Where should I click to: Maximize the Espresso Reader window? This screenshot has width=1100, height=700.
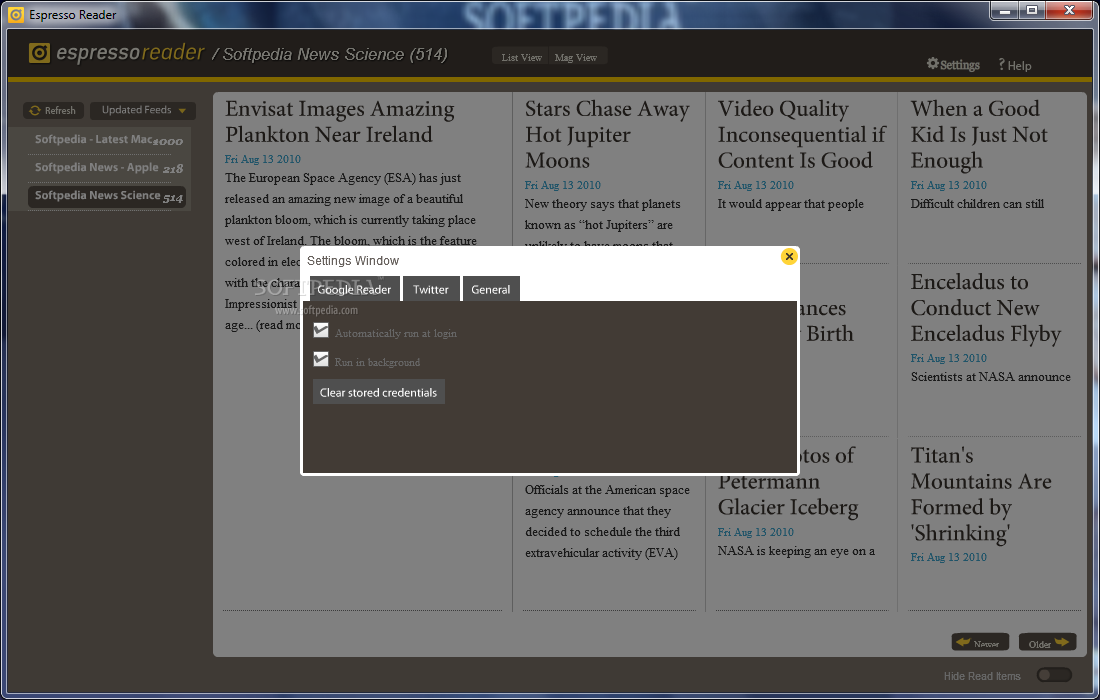(1031, 11)
